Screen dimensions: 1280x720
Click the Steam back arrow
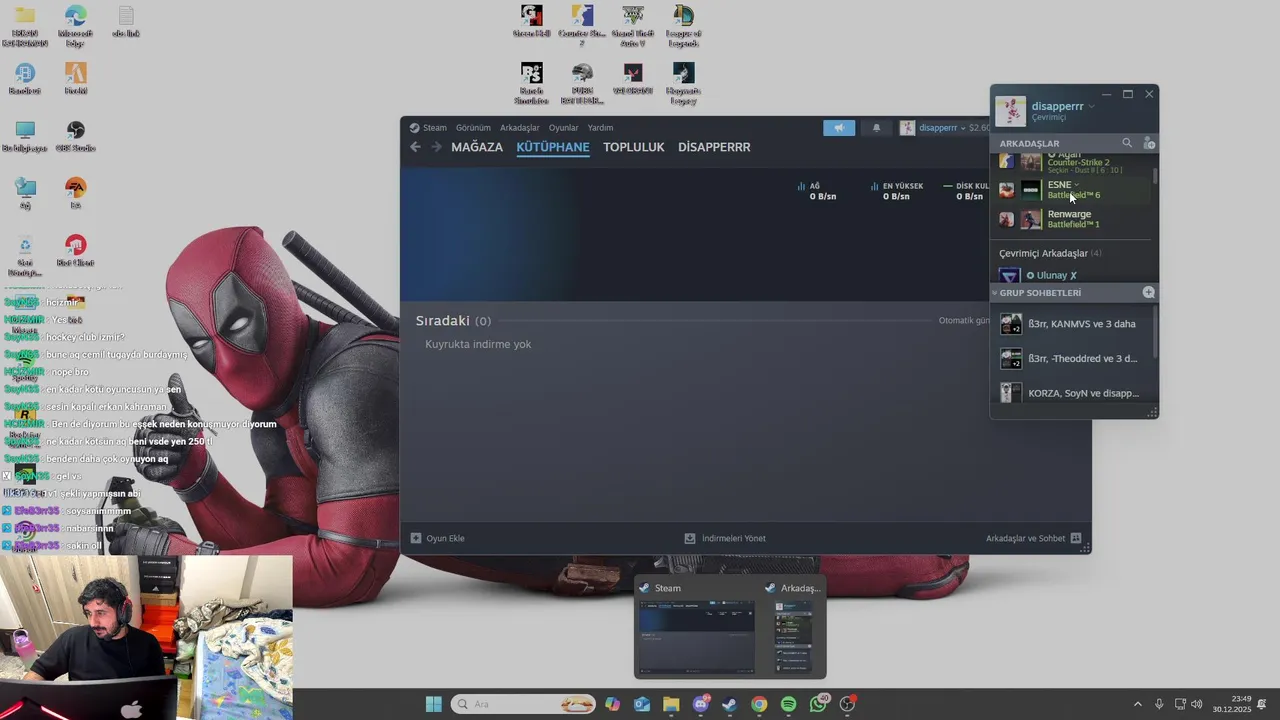(415, 147)
